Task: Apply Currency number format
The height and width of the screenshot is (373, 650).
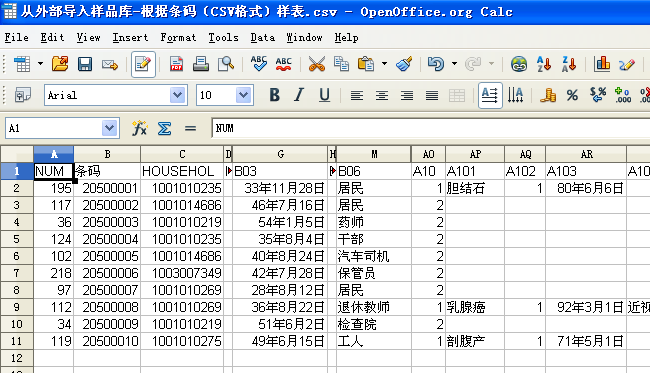Action: (x=548, y=95)
